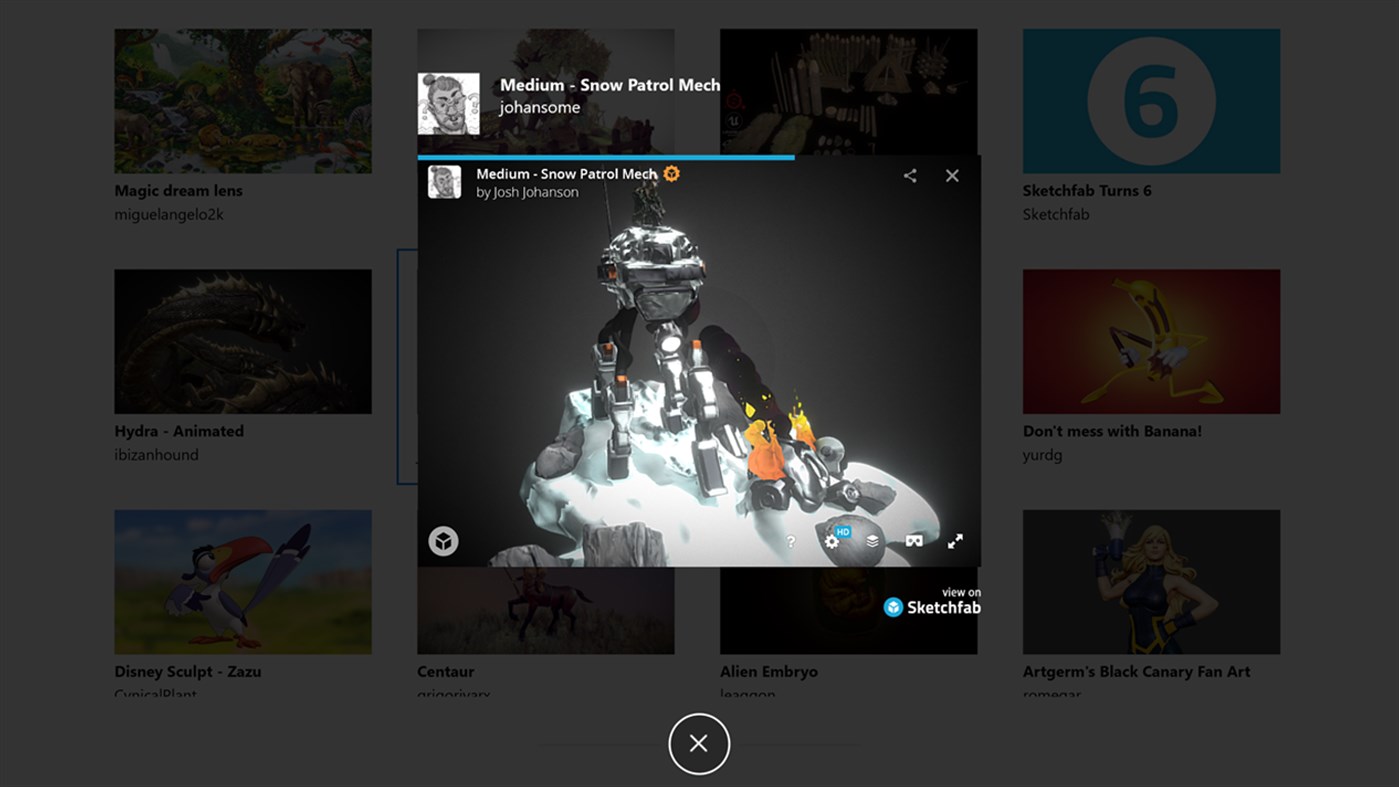Open the Hydra - Animated model
1399x787 pixels.
tap(243, 340)
